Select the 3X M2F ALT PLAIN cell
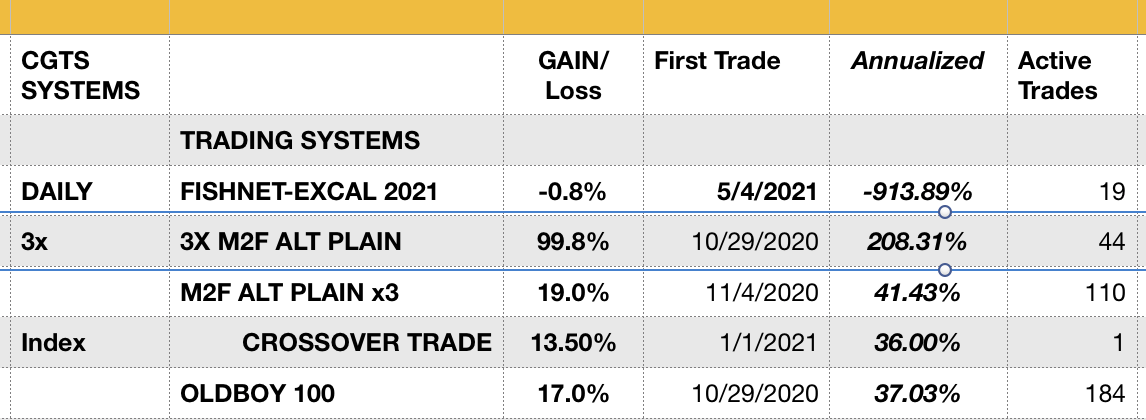Image resolution: width=1146 pixels, height=420 pixels. [x=337, y=242]
